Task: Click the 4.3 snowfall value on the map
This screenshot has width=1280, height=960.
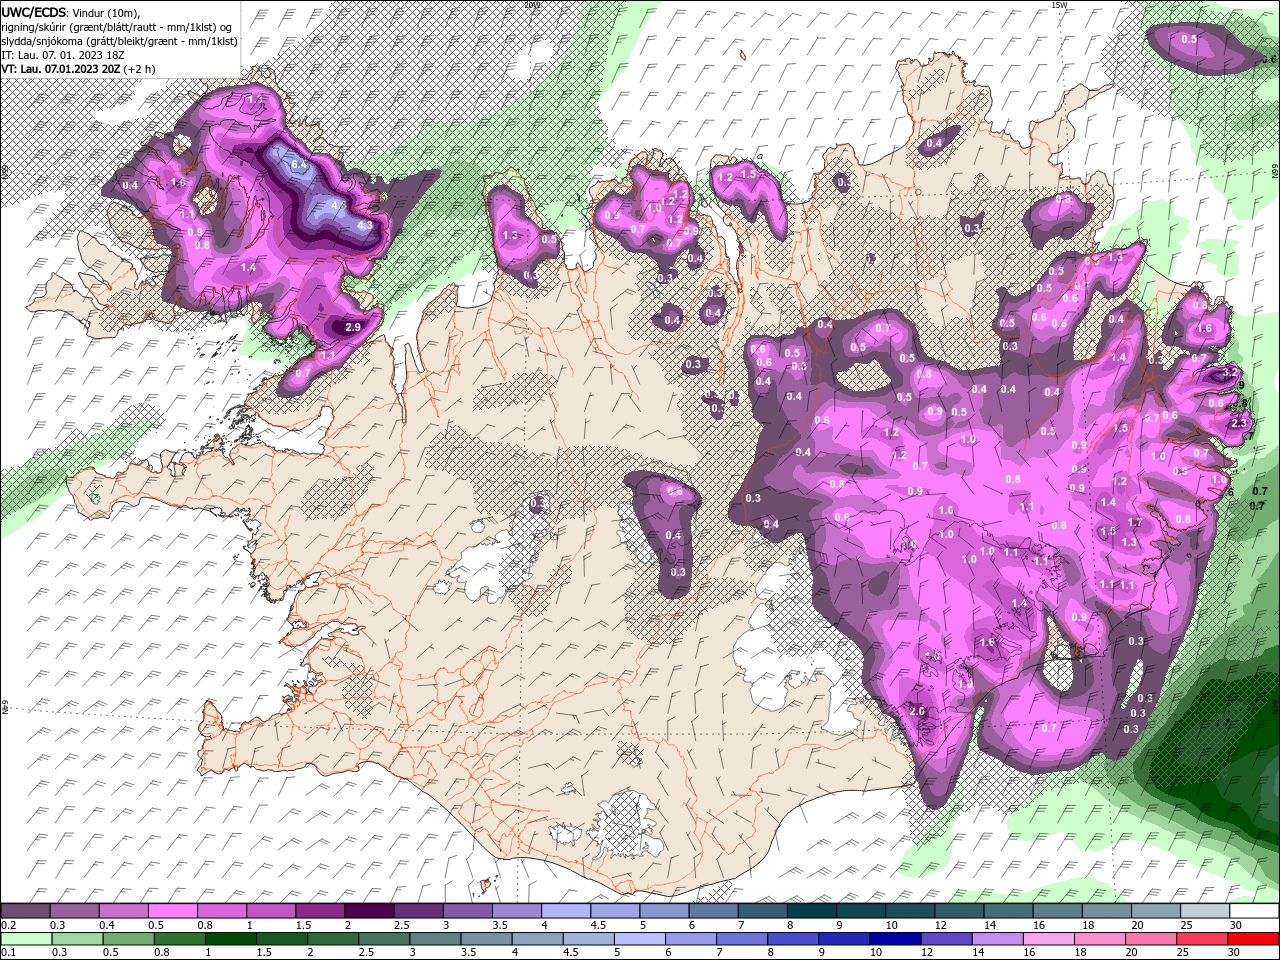Action: (x=365, y=225)
